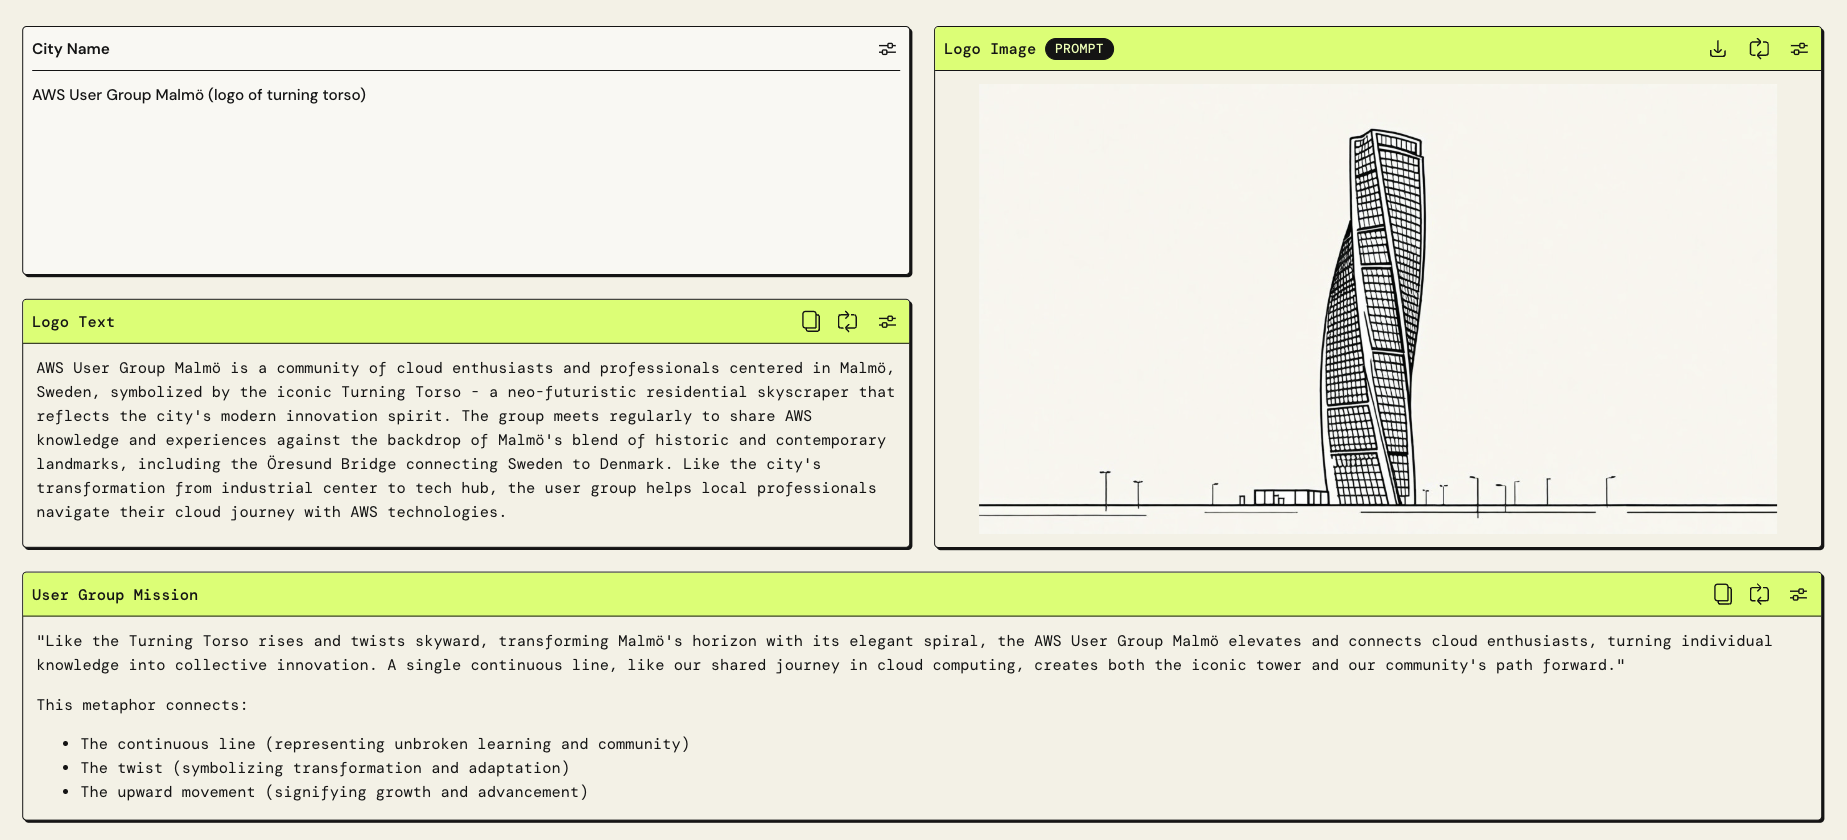Viewport: 1847px width, 840px height.
Task: Regenerate the User Group Mission block
Action: click(x=1759, y=594)
